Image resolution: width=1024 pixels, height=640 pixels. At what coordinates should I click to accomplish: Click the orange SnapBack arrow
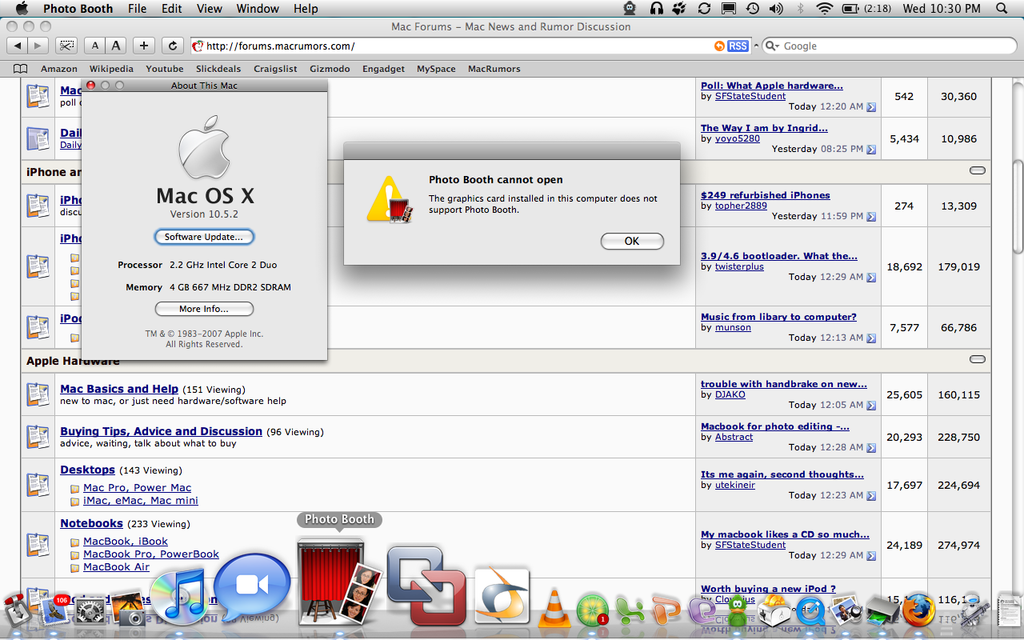click(719, 46)
